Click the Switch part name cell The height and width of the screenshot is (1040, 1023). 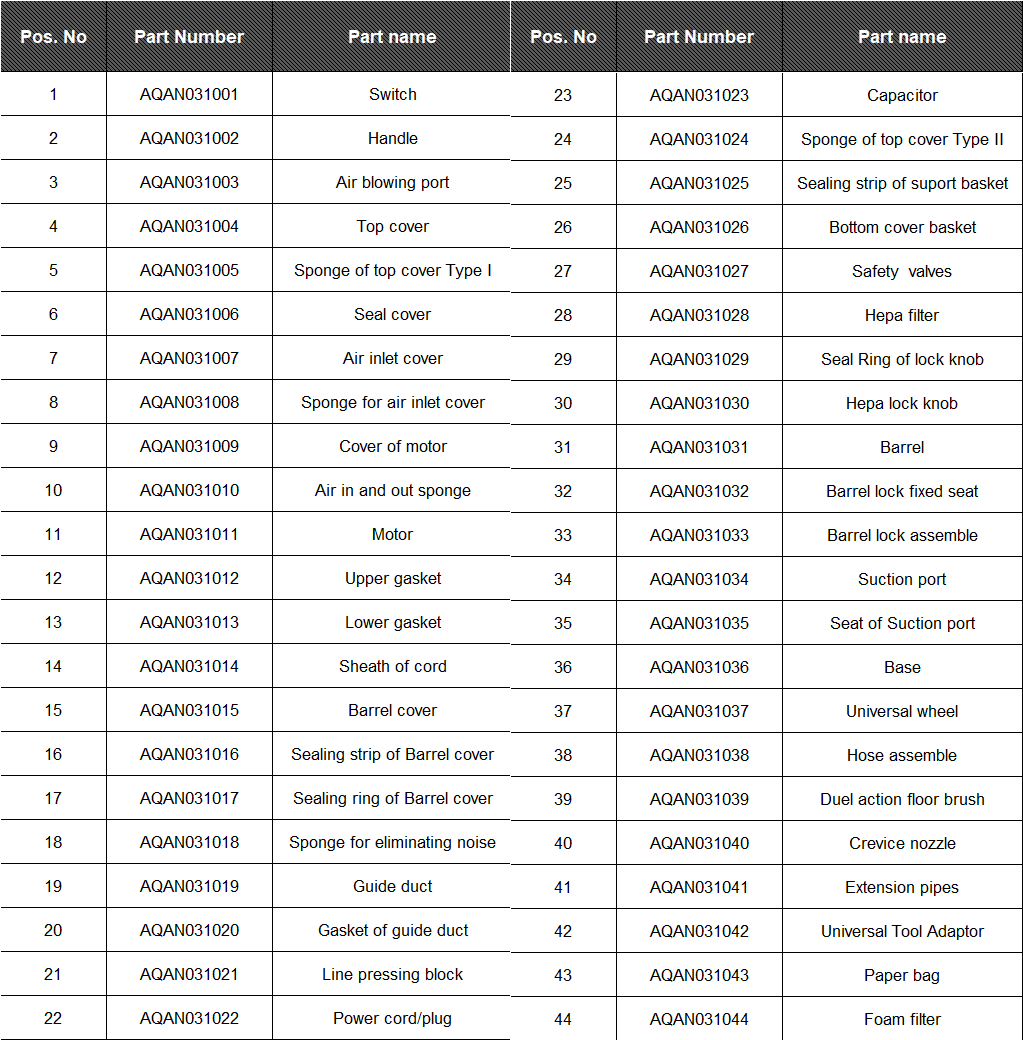tap(392, 94)
